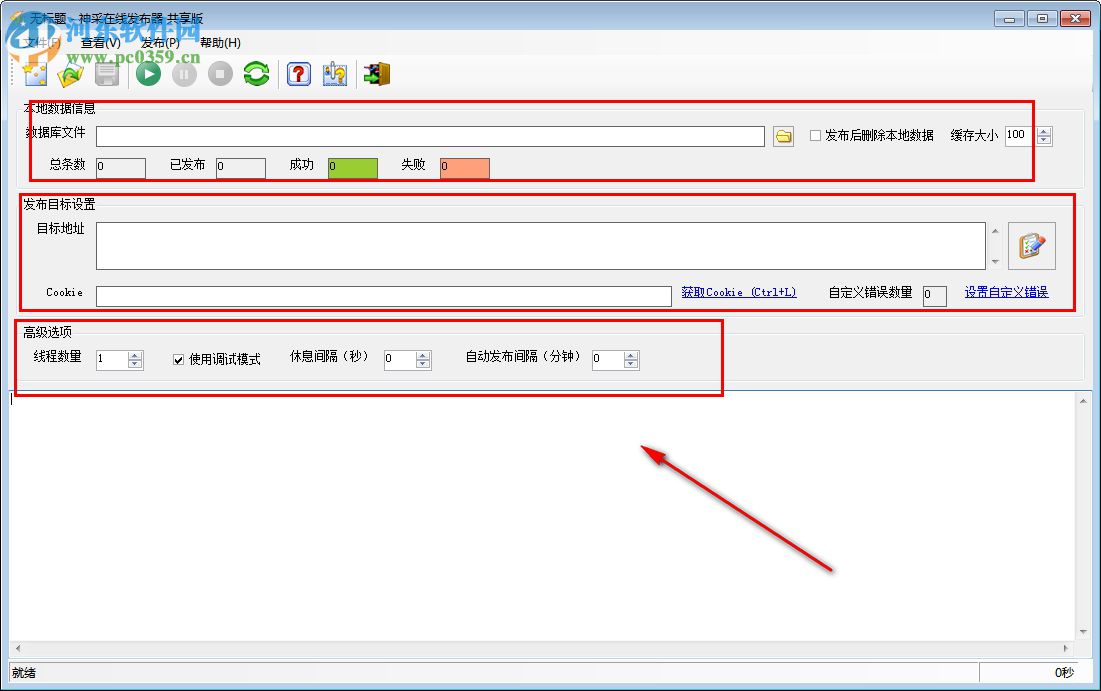Click the 自定义错误数量 value field

(935, 296)
